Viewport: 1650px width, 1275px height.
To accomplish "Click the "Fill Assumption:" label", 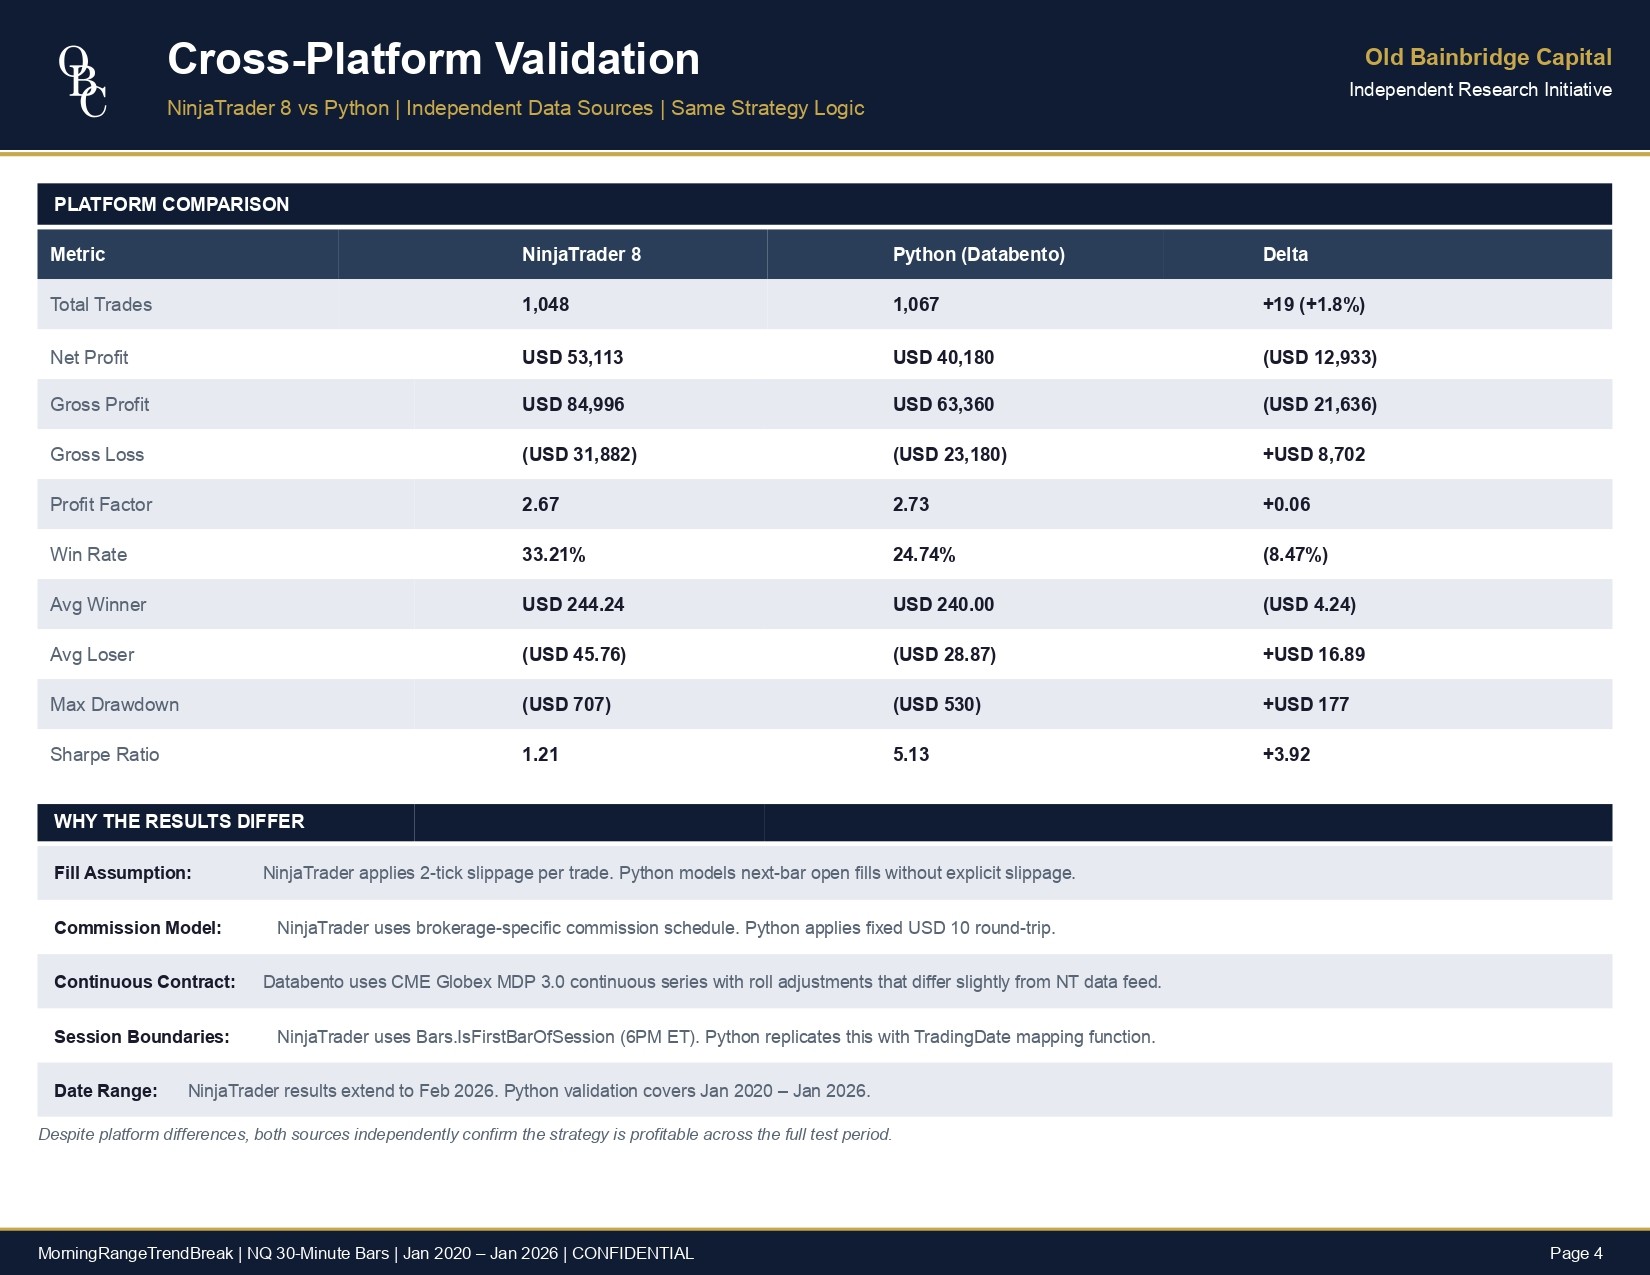I will pyautogui.click(x=122, y=873).
